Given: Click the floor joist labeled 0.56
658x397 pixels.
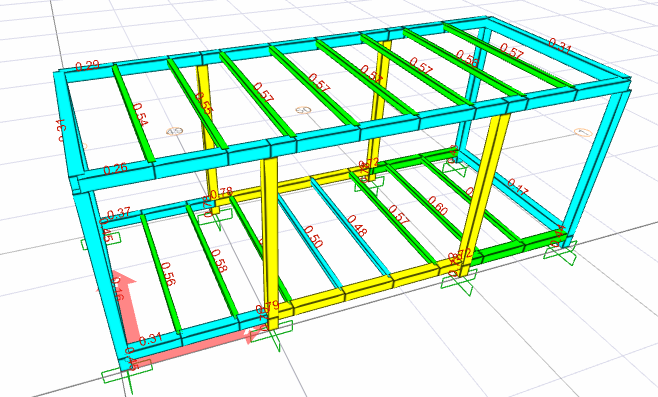Looking at the screenshot, I should tap(161, 272).
